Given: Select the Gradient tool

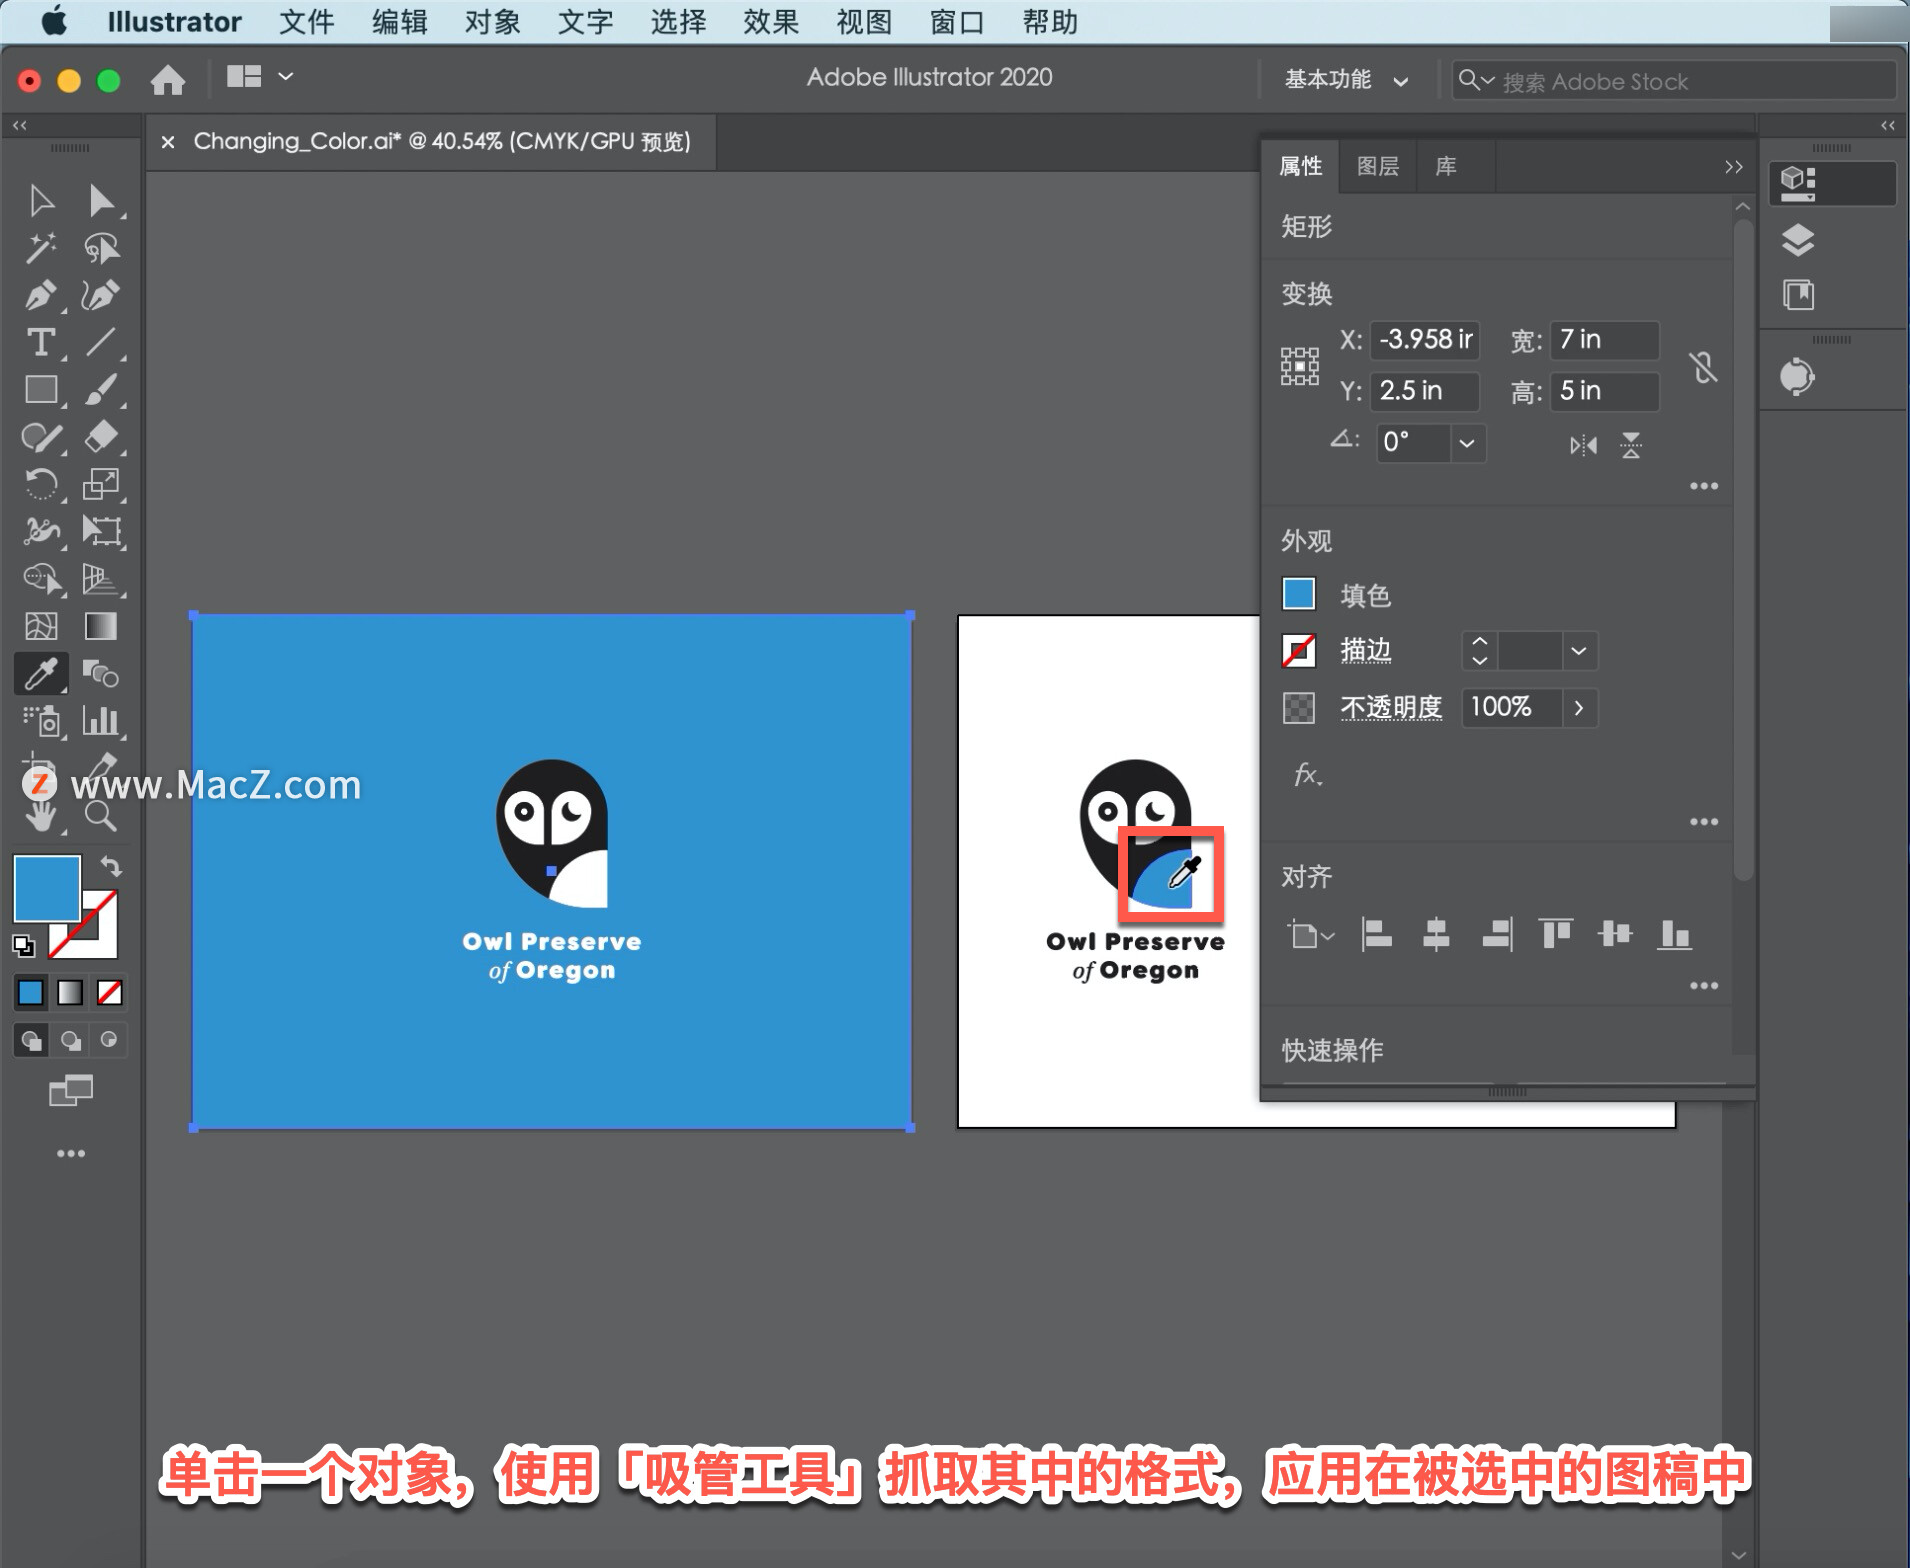Looking at the screenshot, I should tap(101, 626).
